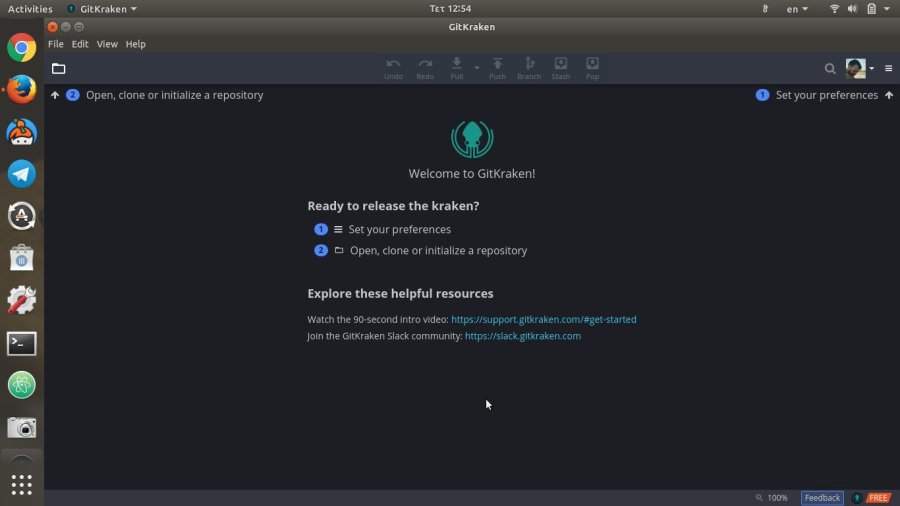900x506 pixels.
Task: Open Atom editor from the dock
Action: point(22,385)
